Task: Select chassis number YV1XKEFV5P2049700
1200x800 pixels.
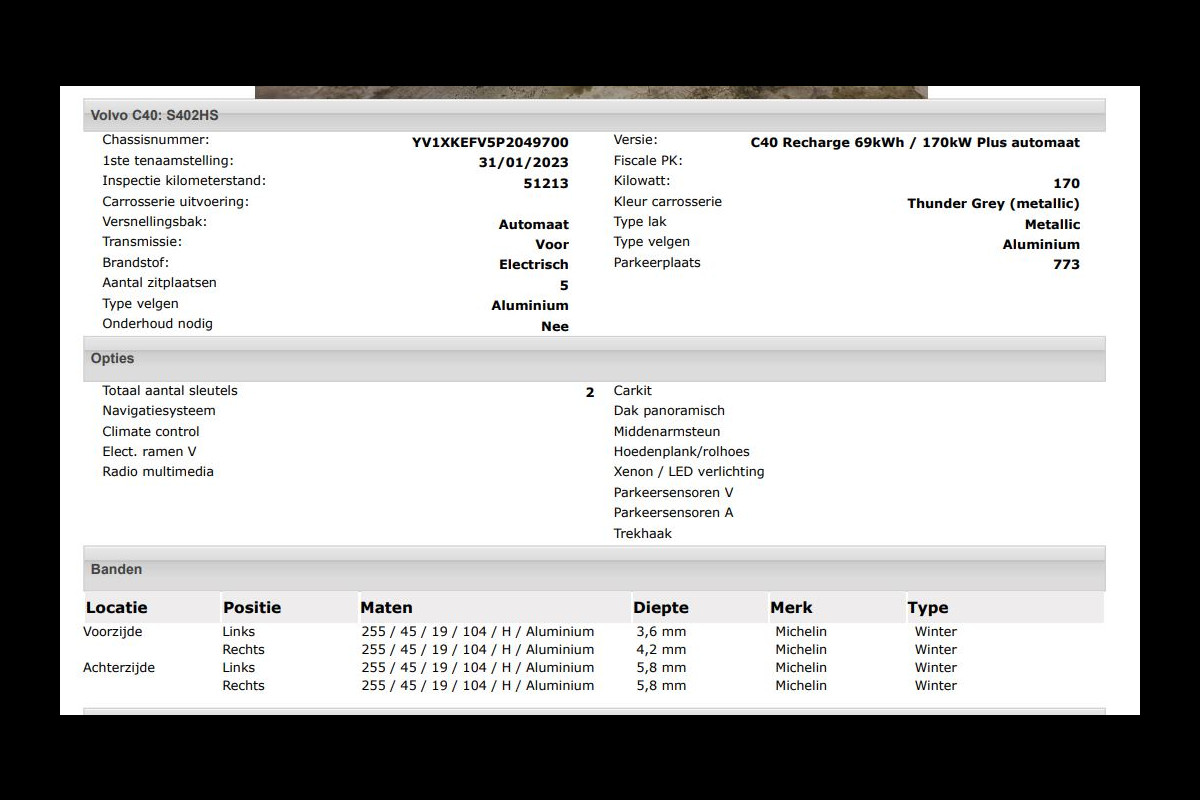Action: click(490, 142)
